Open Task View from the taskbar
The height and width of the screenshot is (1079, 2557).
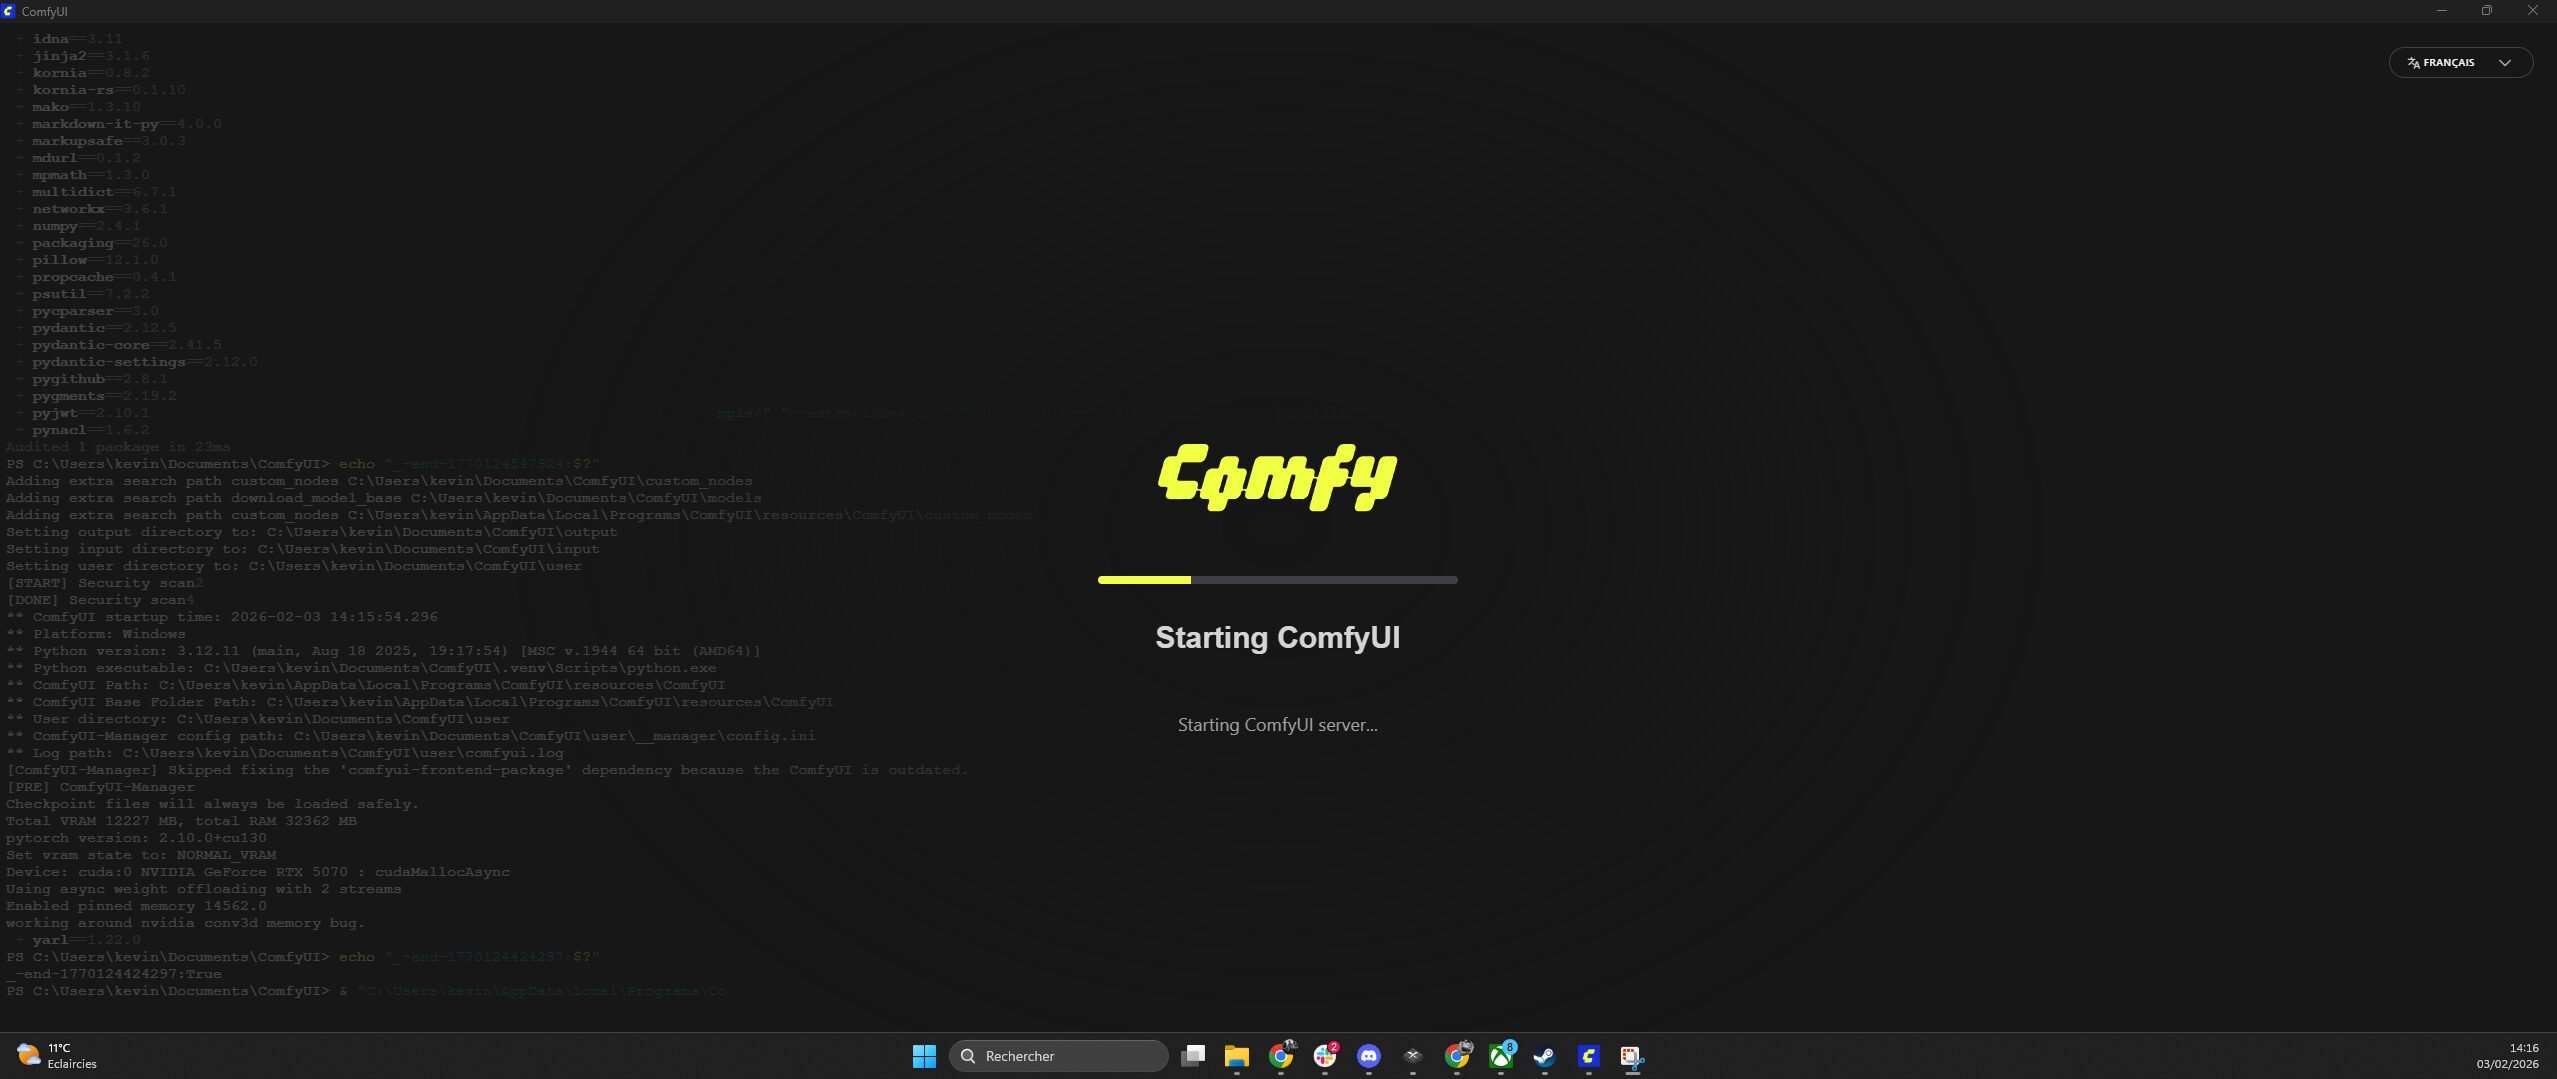tap(1192, 1056)
